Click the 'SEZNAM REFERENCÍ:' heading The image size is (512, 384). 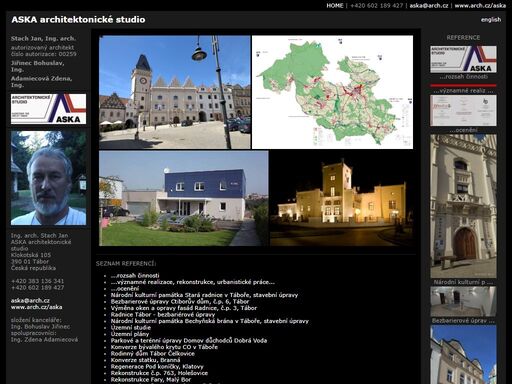point(126,264)
